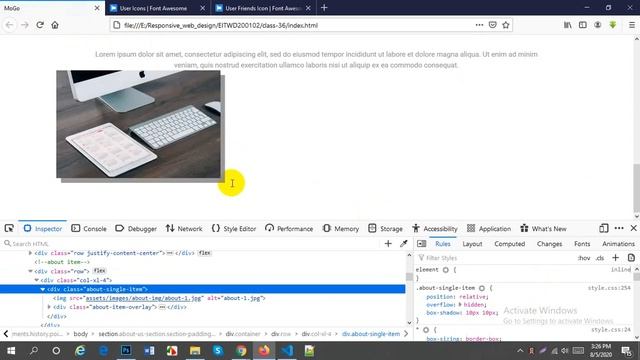640x360 pixels.
Task: Collapse the about-single-item div node
Action: tap(42, 289)
